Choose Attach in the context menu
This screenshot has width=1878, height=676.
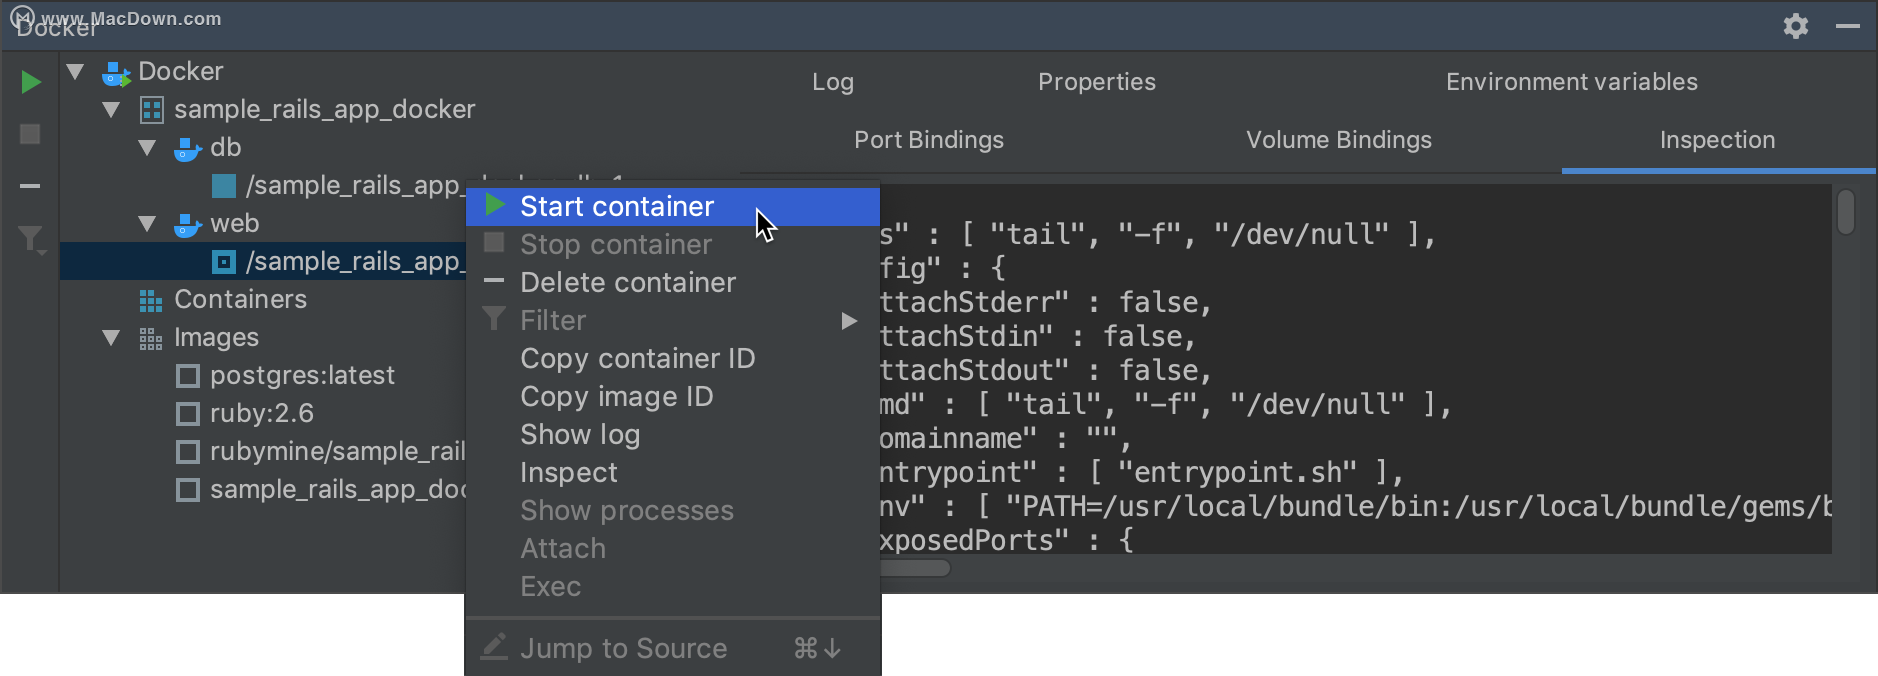pos(673,549)
